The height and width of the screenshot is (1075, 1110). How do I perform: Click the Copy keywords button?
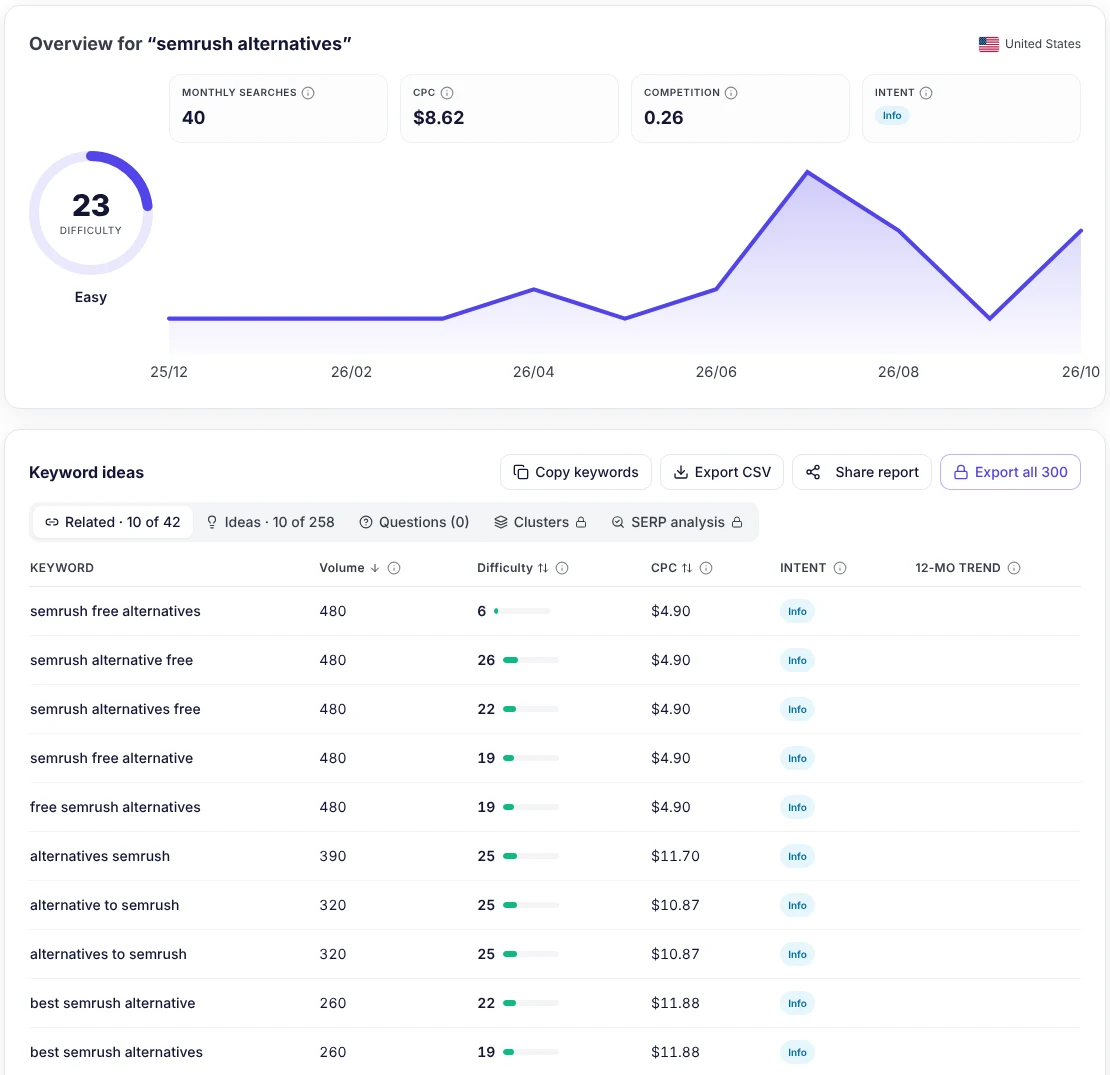(x=576, y=472)
